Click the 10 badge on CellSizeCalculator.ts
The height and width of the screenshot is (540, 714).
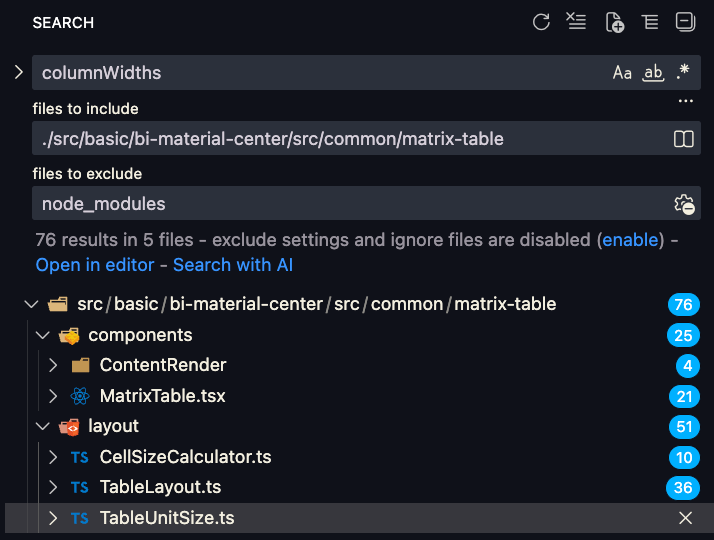pyautogui.click(x=684, y=458)
